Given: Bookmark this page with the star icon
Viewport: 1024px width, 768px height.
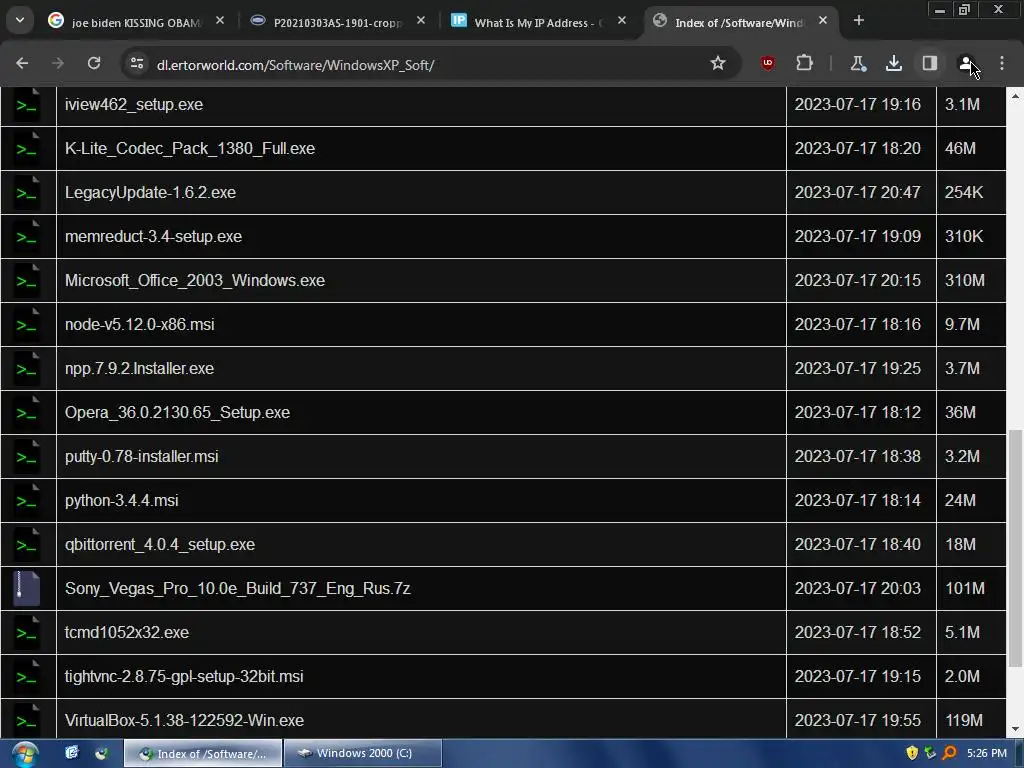Looking at the screenshot, I should (718, 63).
